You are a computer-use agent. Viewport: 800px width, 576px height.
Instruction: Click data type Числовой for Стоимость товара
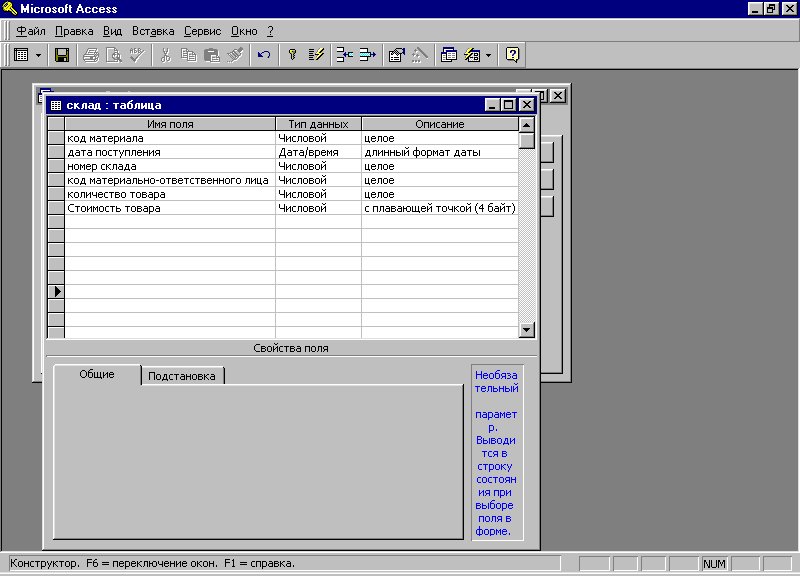tap(318, 208)
